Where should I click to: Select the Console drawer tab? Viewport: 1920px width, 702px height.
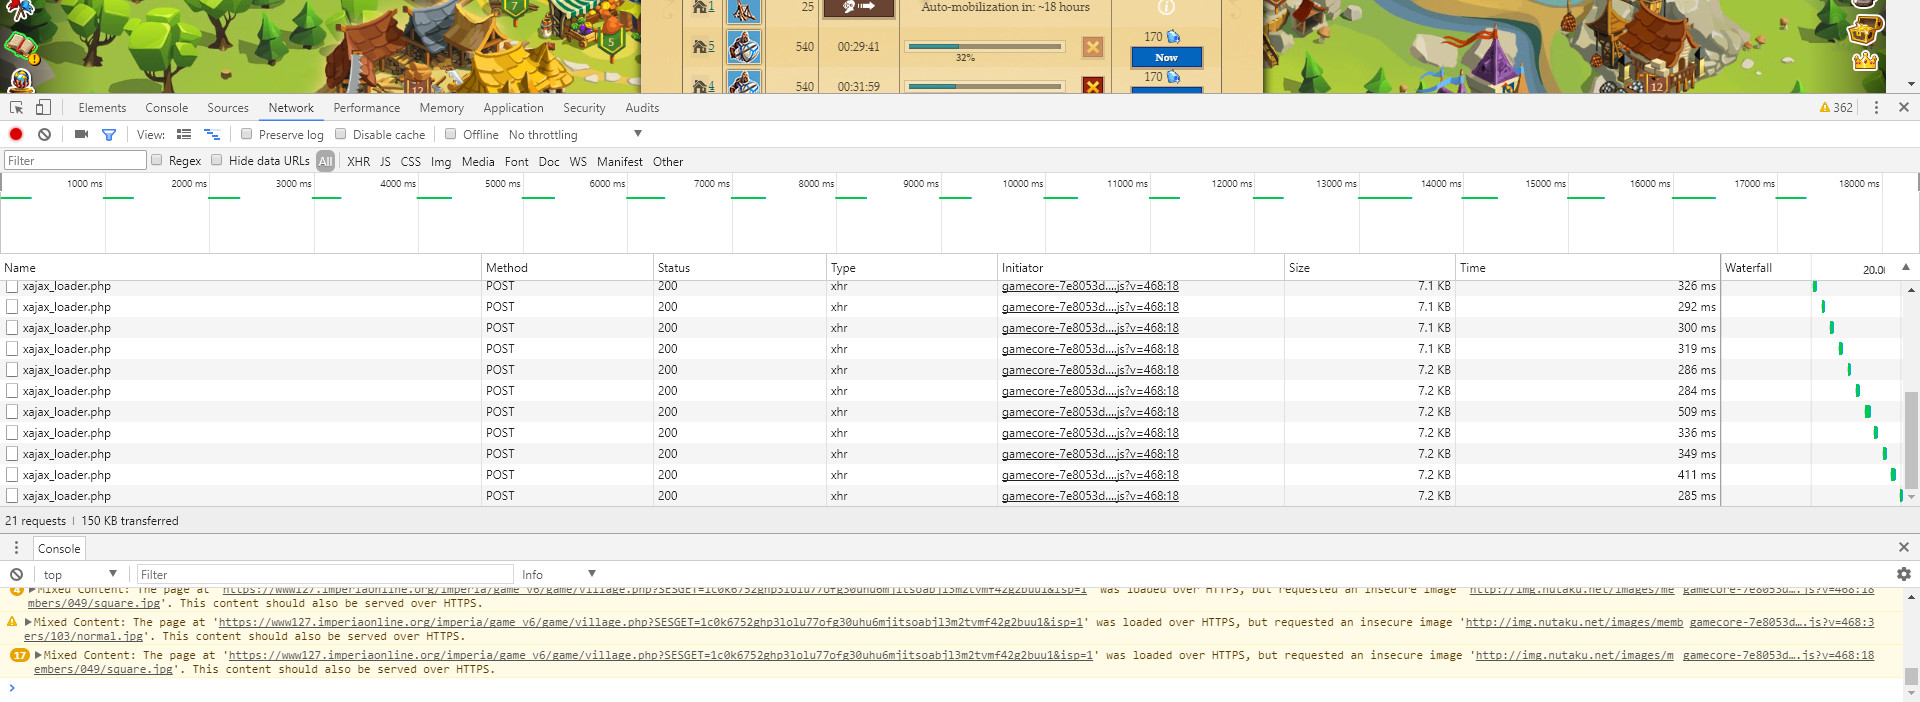59,548
